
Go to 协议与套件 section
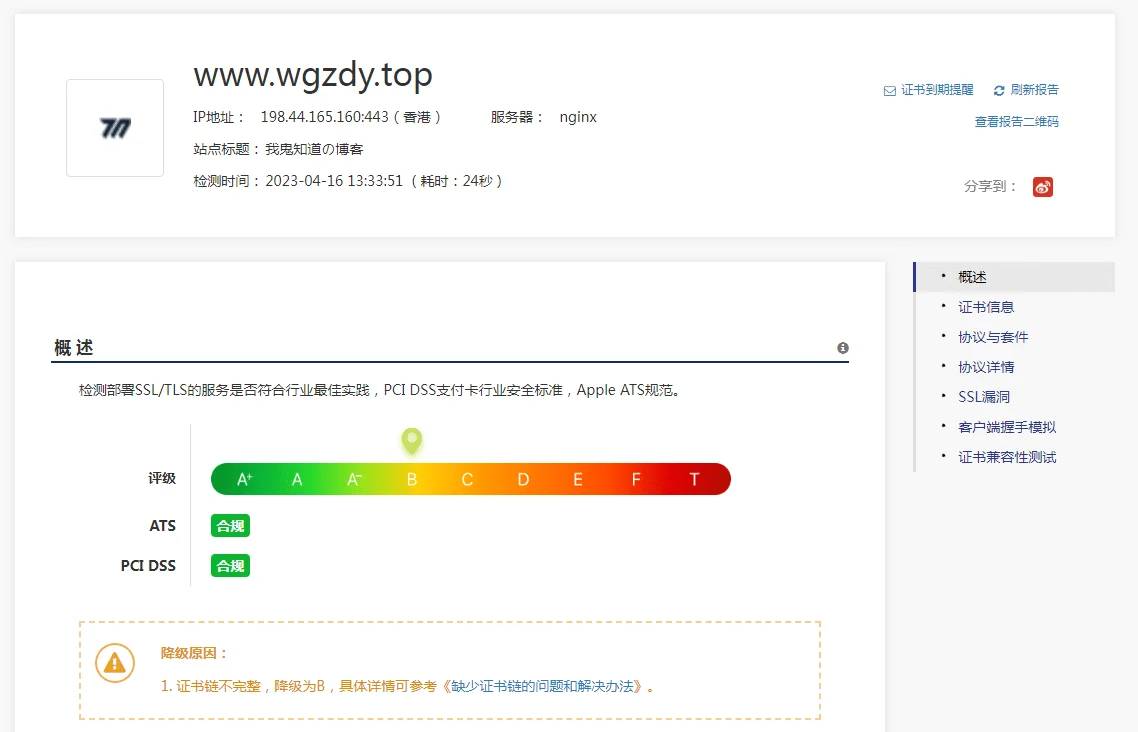click(x=993, y=337)
